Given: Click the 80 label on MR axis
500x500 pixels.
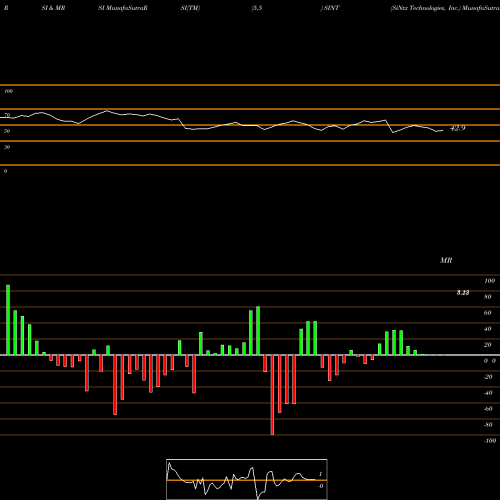Looking at the screenshot, I should coord(488,297).
